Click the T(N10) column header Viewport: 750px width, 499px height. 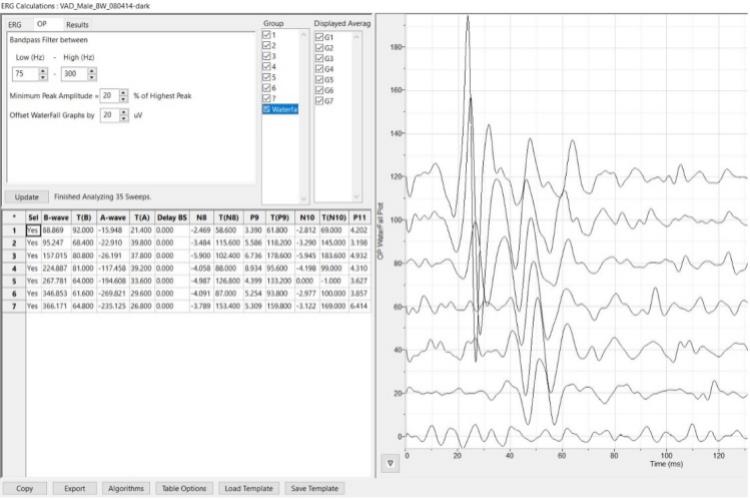click(x=334, y=217)
